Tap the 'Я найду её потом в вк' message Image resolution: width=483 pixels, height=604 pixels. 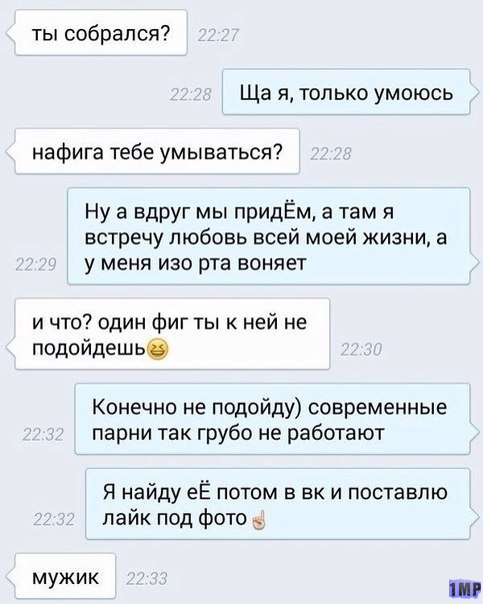tap(278, 504)
